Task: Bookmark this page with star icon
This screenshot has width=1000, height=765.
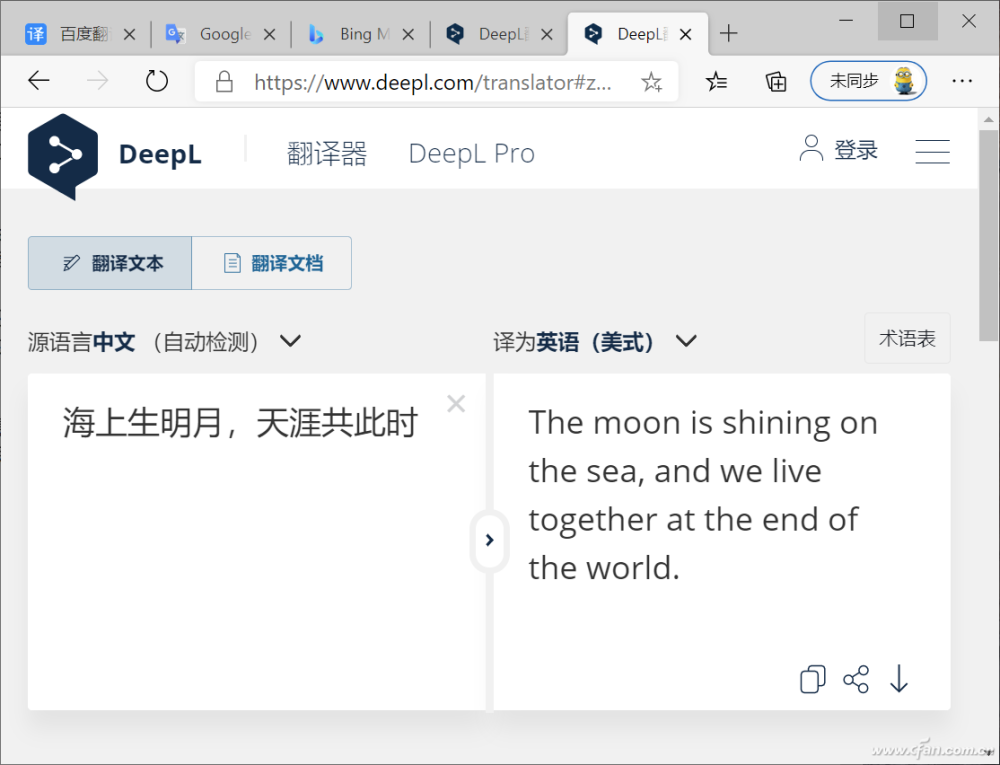Action: (x=652, y=82)
